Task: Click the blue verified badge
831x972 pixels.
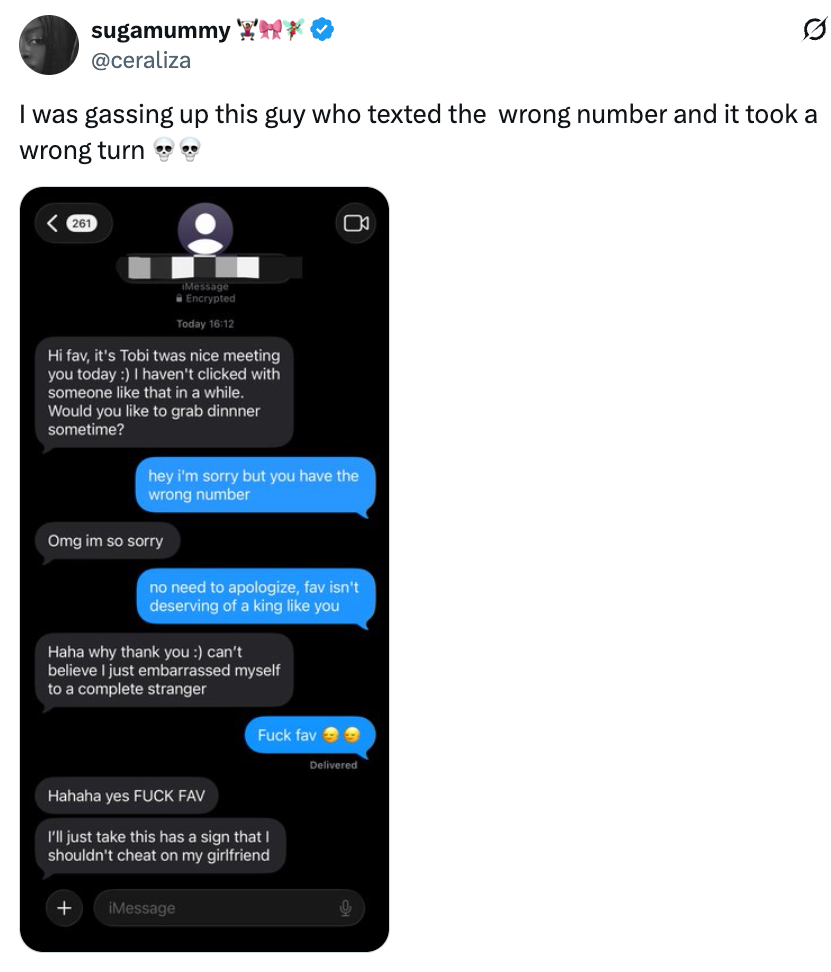Action: pyautogui.click(x=322, y=29)
